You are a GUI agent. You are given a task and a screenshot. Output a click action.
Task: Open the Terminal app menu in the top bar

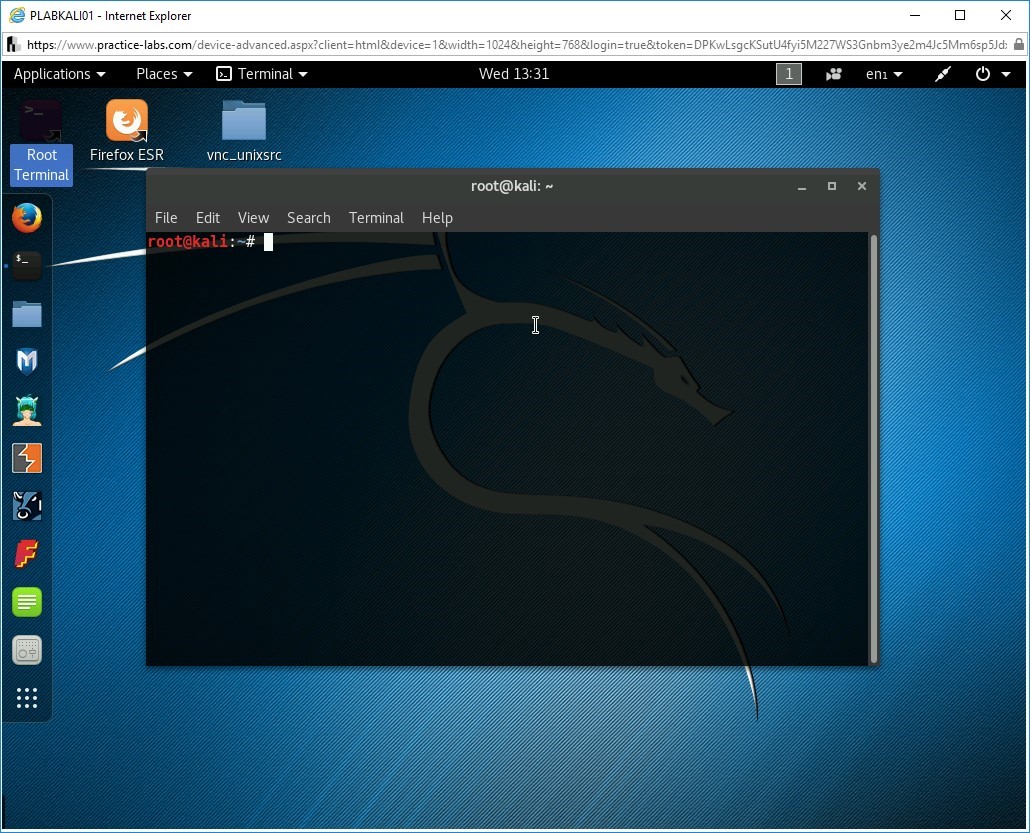pyautogui.click(x=262, y=74)
